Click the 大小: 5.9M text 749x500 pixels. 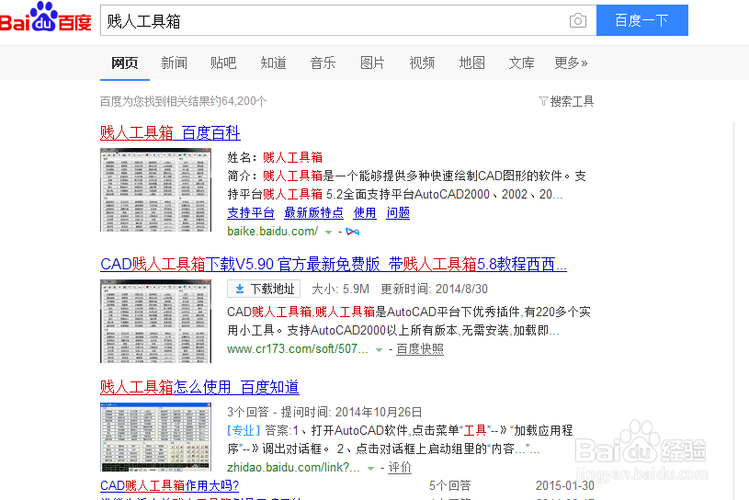tap(341, 288)
